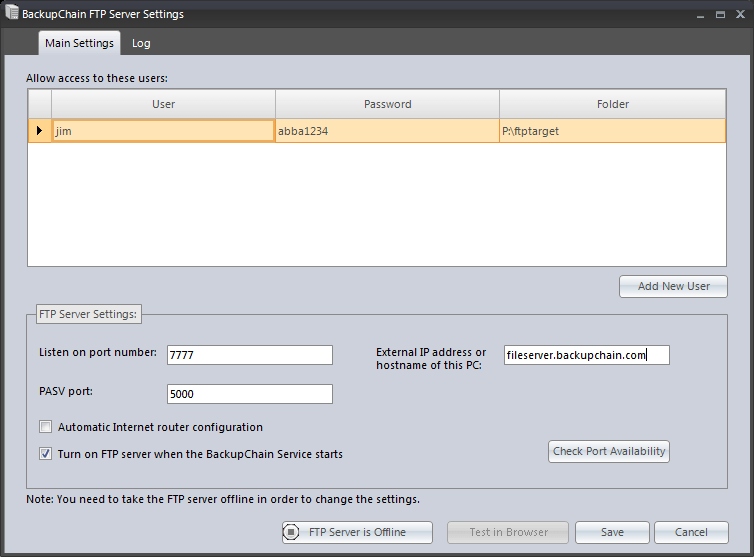This screenshot has width=754, height=557.
Task: Click the Add New User button
Action: [673, 286]
